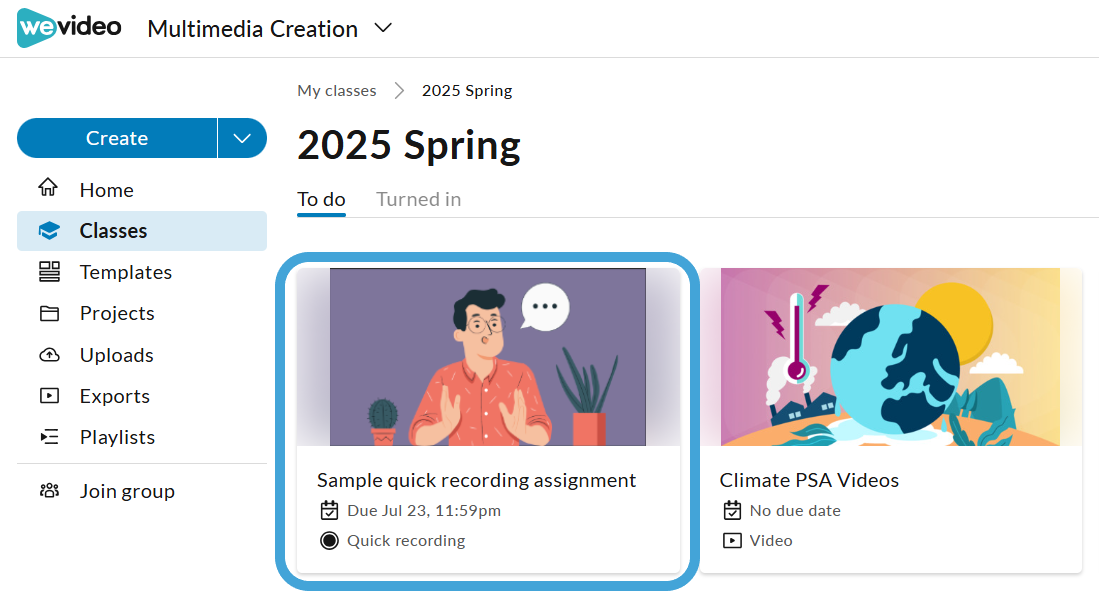
Task: Click the Climate PSA Videos title
Action: point(809,480)
